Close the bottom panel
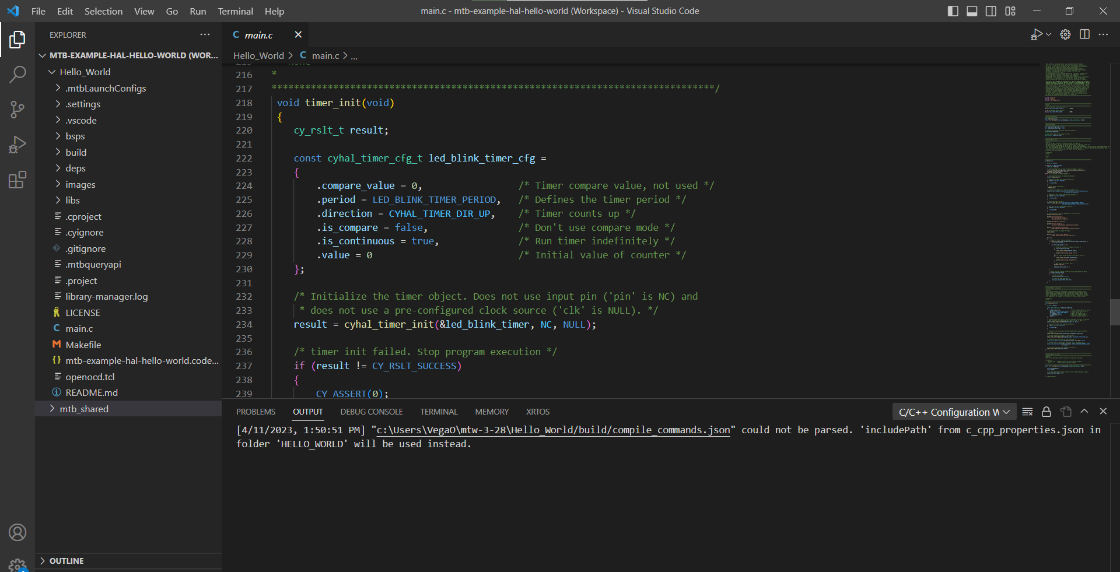The width and height of the screenshot is (1120, 572). coord(1104,412)
